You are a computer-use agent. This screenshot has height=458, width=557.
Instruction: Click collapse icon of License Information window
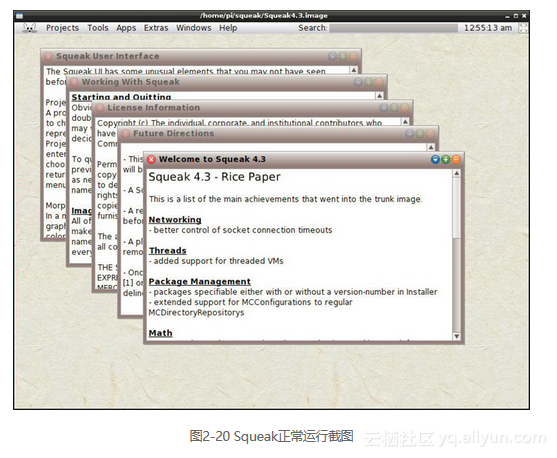point(404,108)
